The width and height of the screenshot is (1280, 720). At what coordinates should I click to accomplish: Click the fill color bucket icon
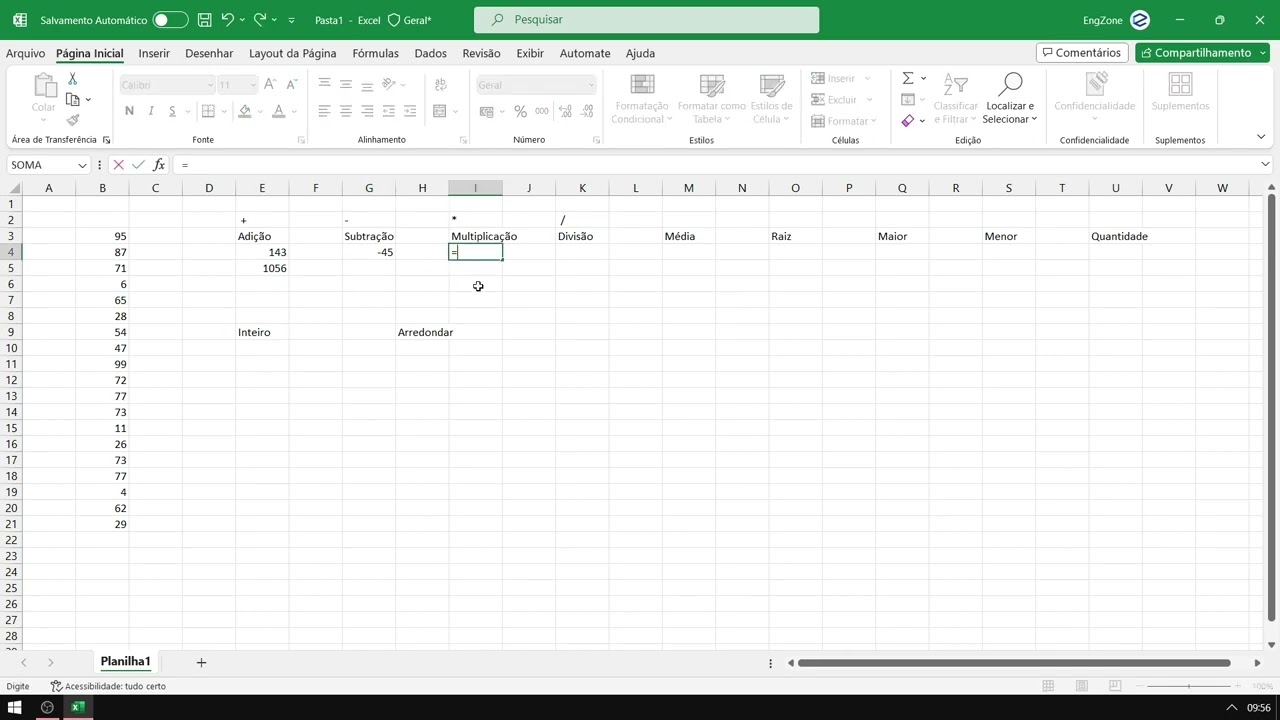245,111
